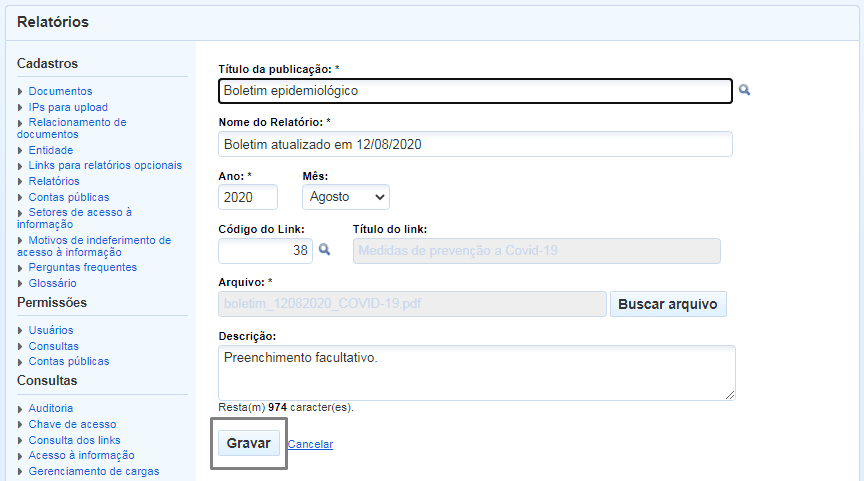The width and height of the screenshot is (864, 481).
Task: Open the Relatórios sidebar link
Action: (x=54, y=181)
